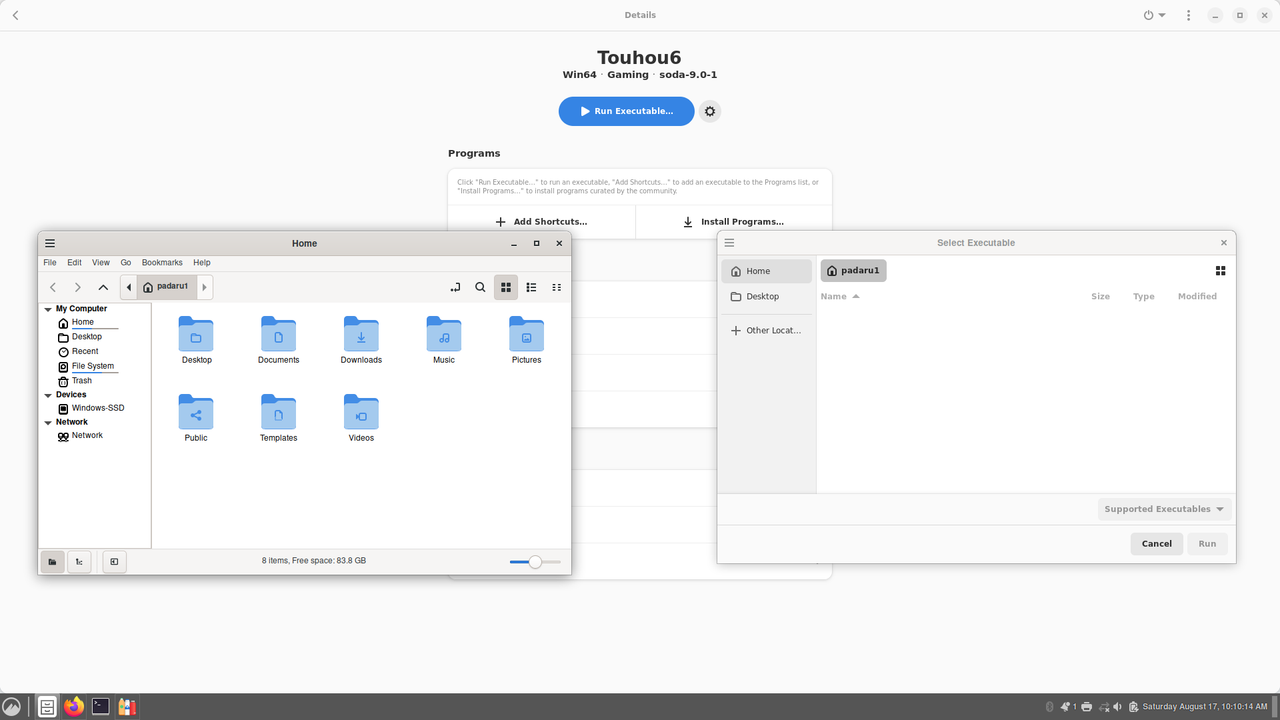Open the Edit menu in file manager
1280x720 pixels.
[x=74, y=263]
